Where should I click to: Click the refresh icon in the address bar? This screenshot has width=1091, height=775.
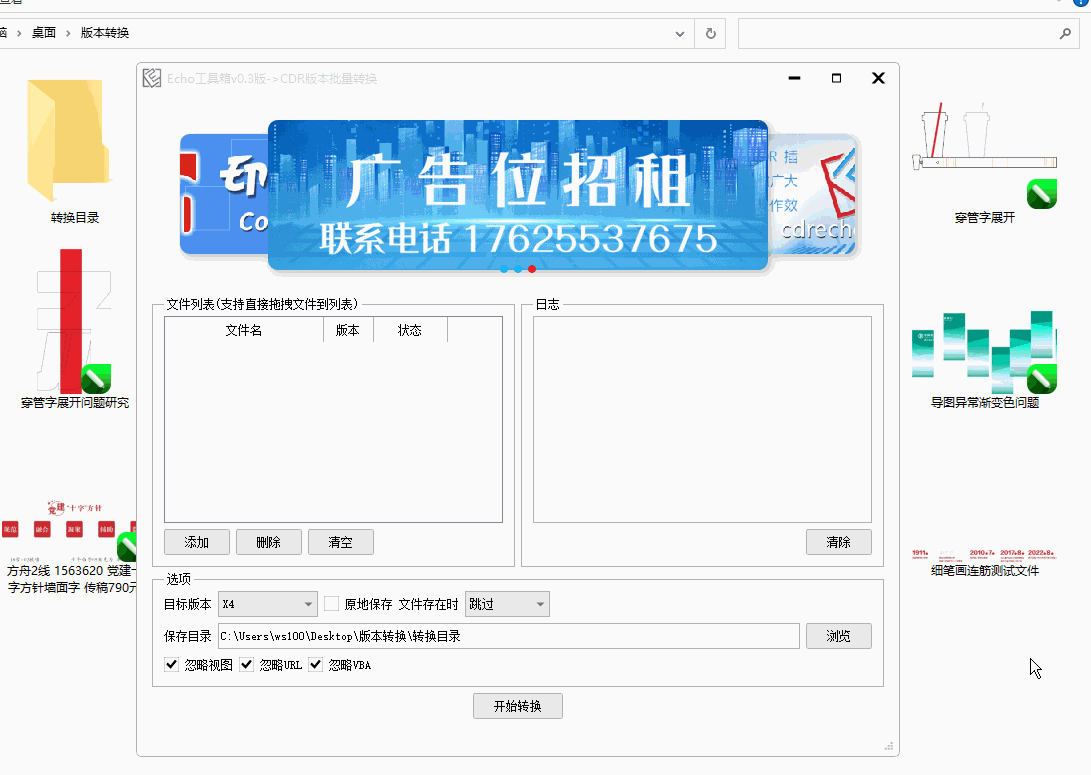(709, 33)
